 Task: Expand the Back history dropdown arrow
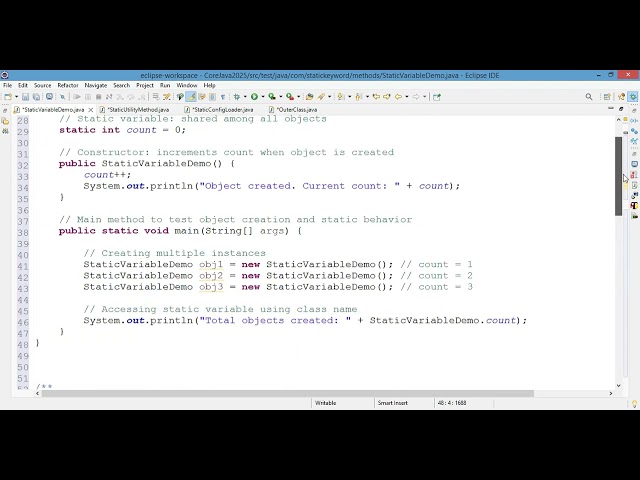coord(407,97)
